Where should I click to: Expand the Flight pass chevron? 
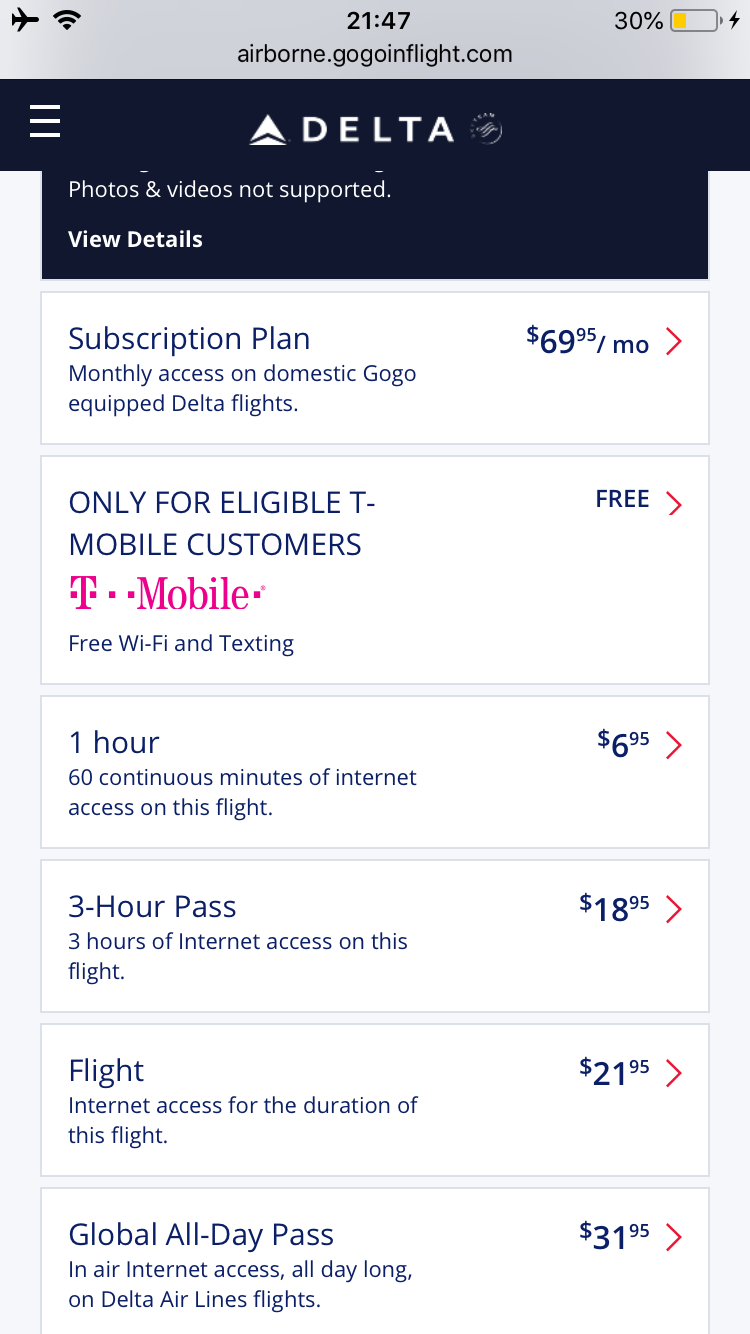click(674, 1073)
